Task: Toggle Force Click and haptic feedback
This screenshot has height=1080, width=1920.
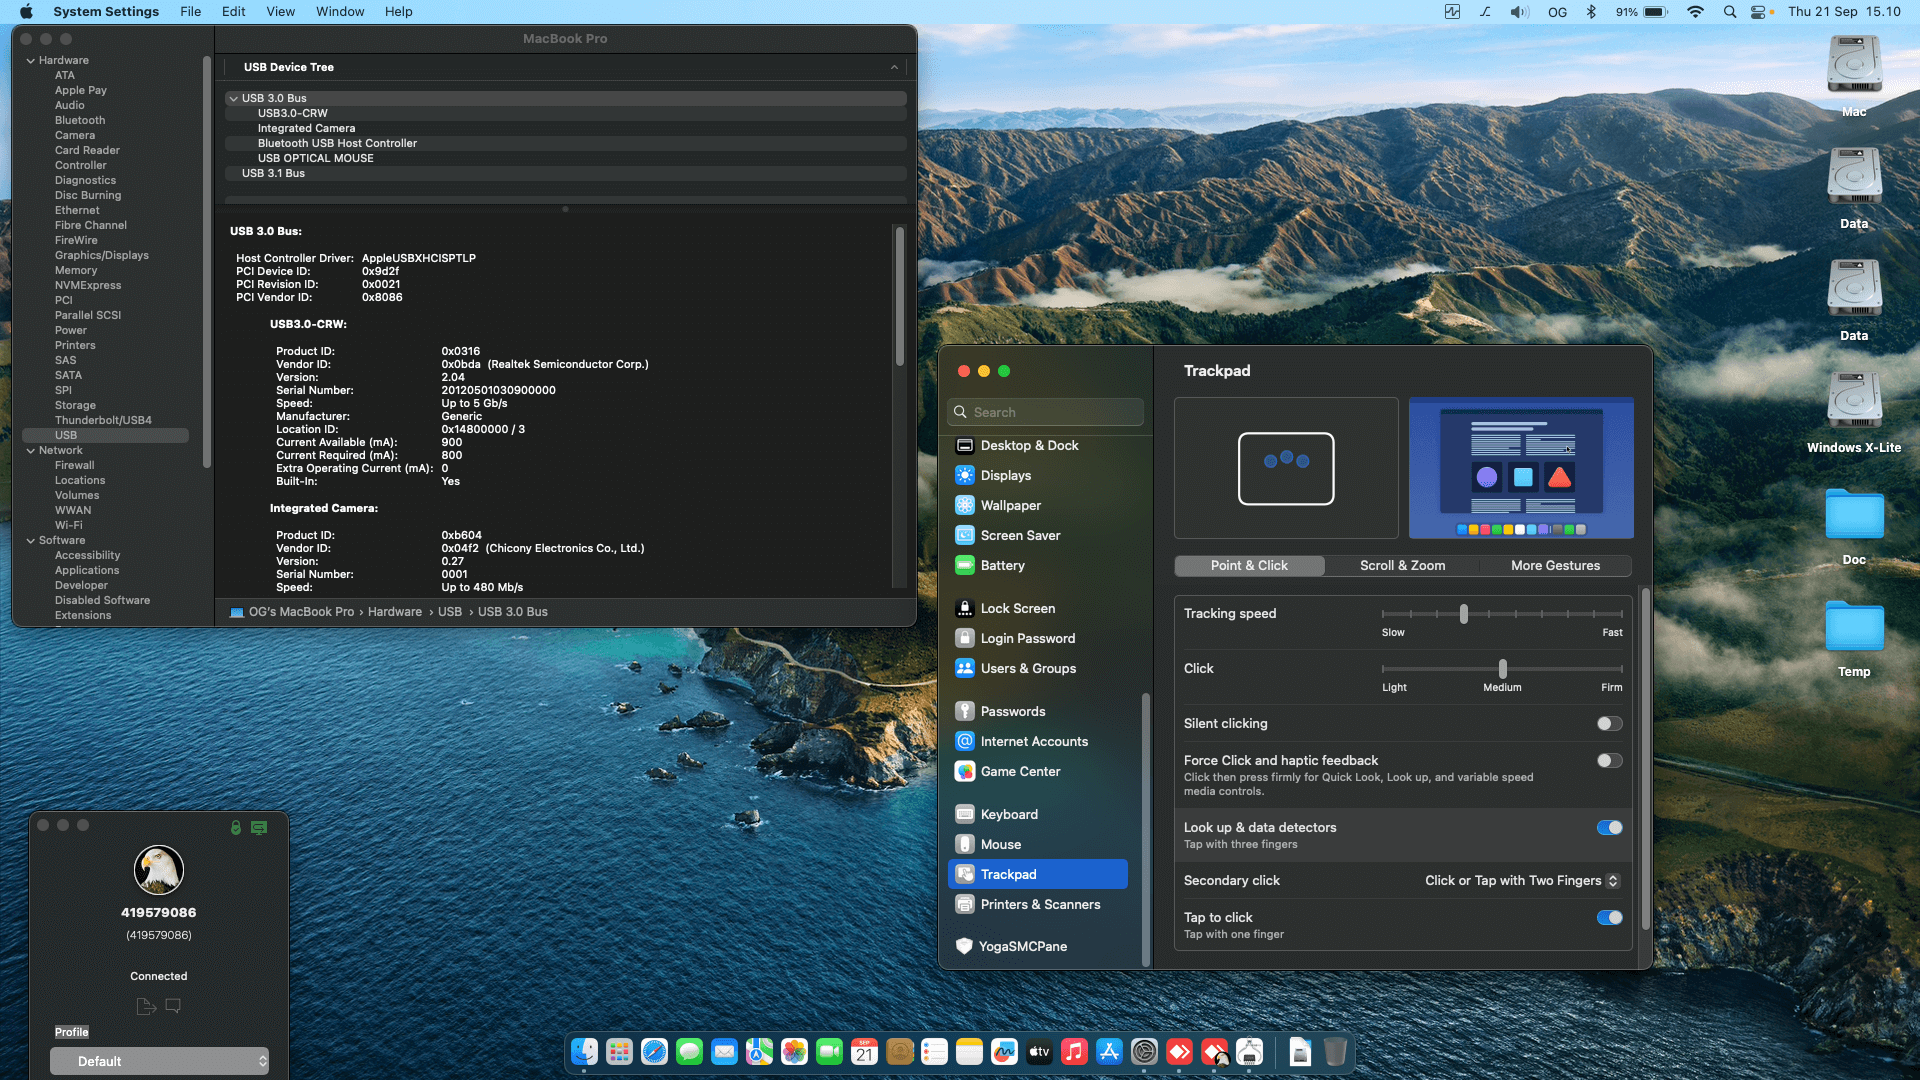Action: tap(1609, 761)
